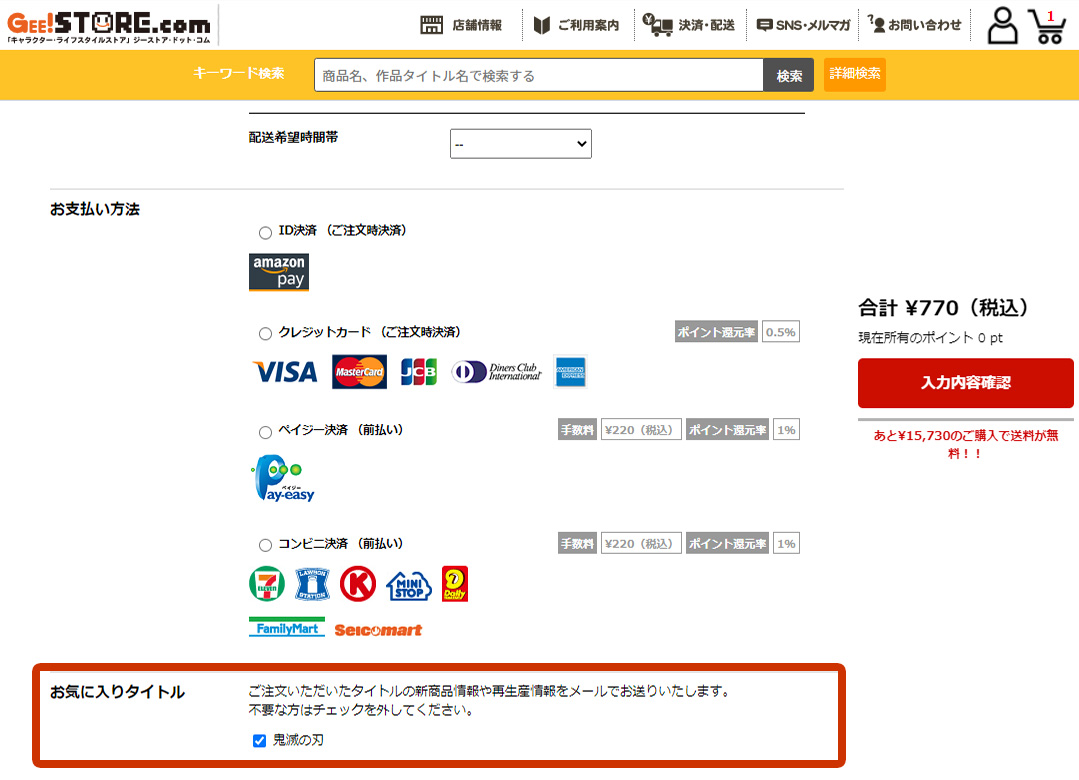The width and height of the screenshot is (1079, 780).
Task: Open 決済・配送 menu item
Action: point(707,25)
